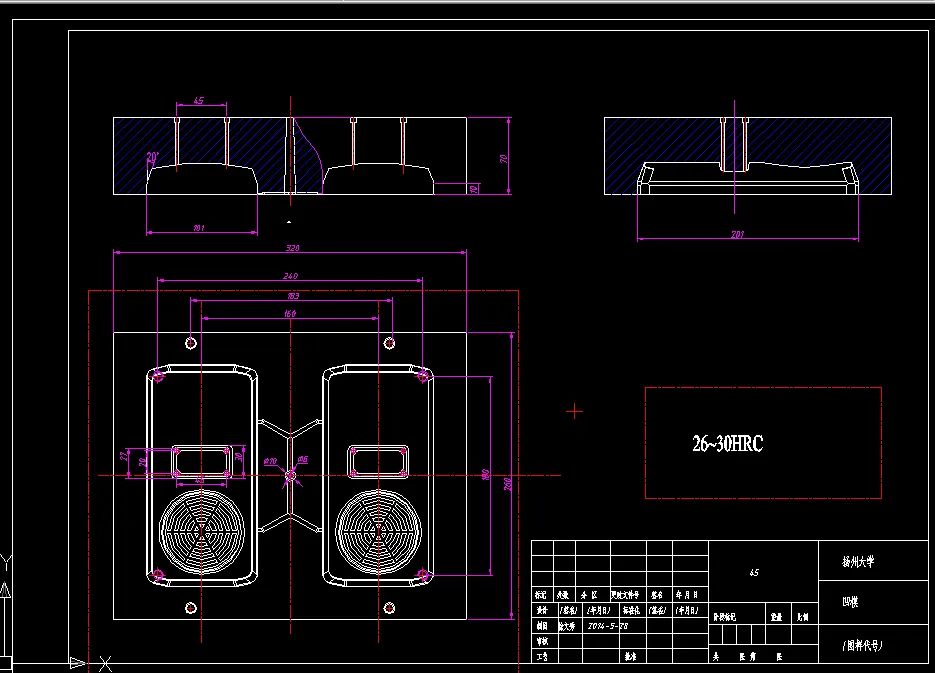Click the UCS X-axis icon
The width and height of the screenshot is (935, 673).
tap(91, 663)
